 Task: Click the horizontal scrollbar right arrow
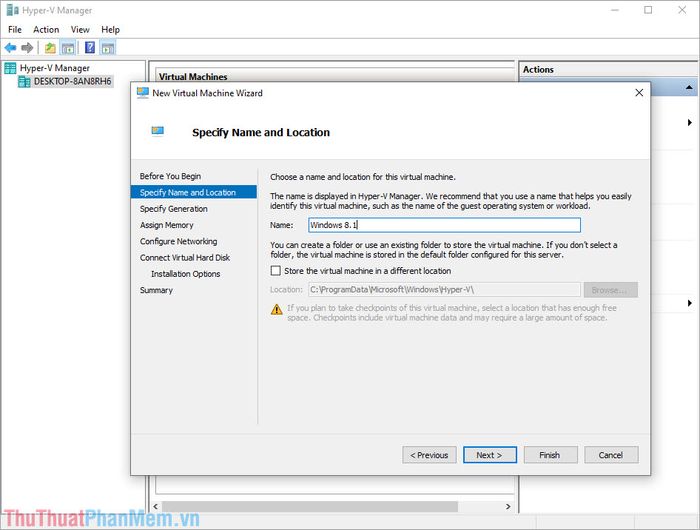coord(508,506)
